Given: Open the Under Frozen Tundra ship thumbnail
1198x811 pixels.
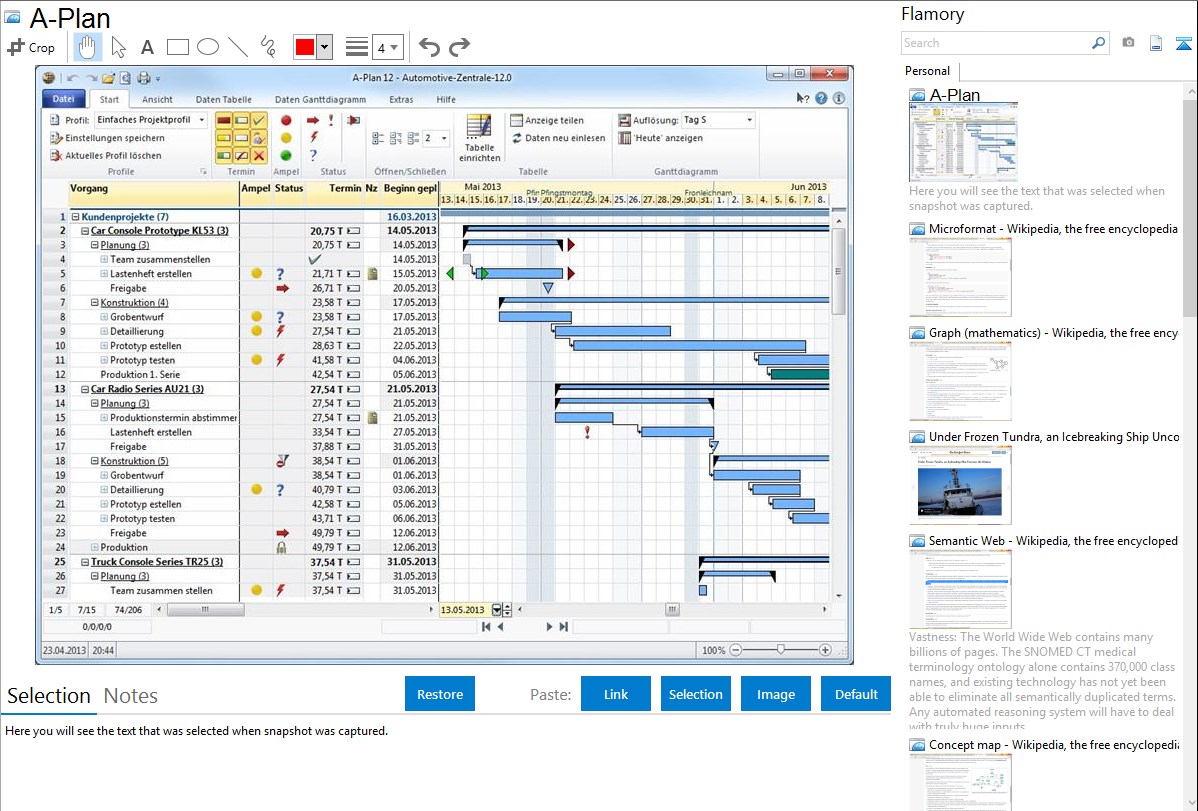Looking at the screenshot, I should coord(960,485).
